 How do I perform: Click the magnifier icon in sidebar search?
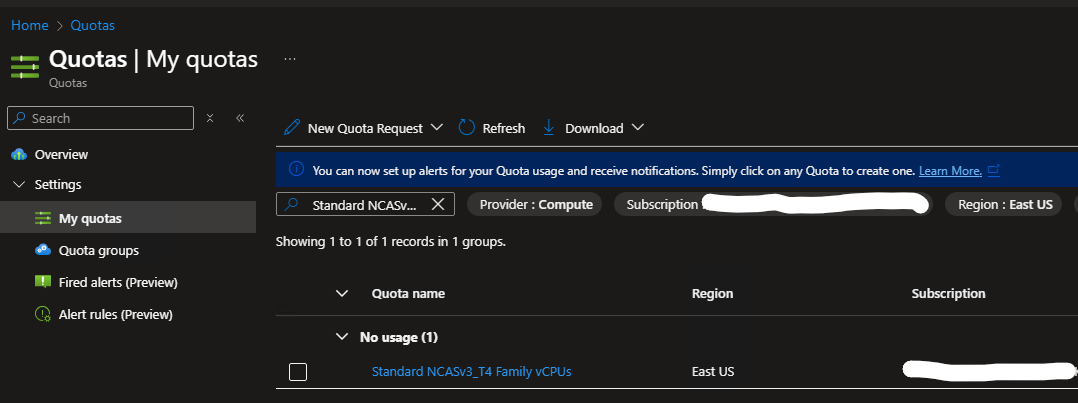[x=20, y=118]
